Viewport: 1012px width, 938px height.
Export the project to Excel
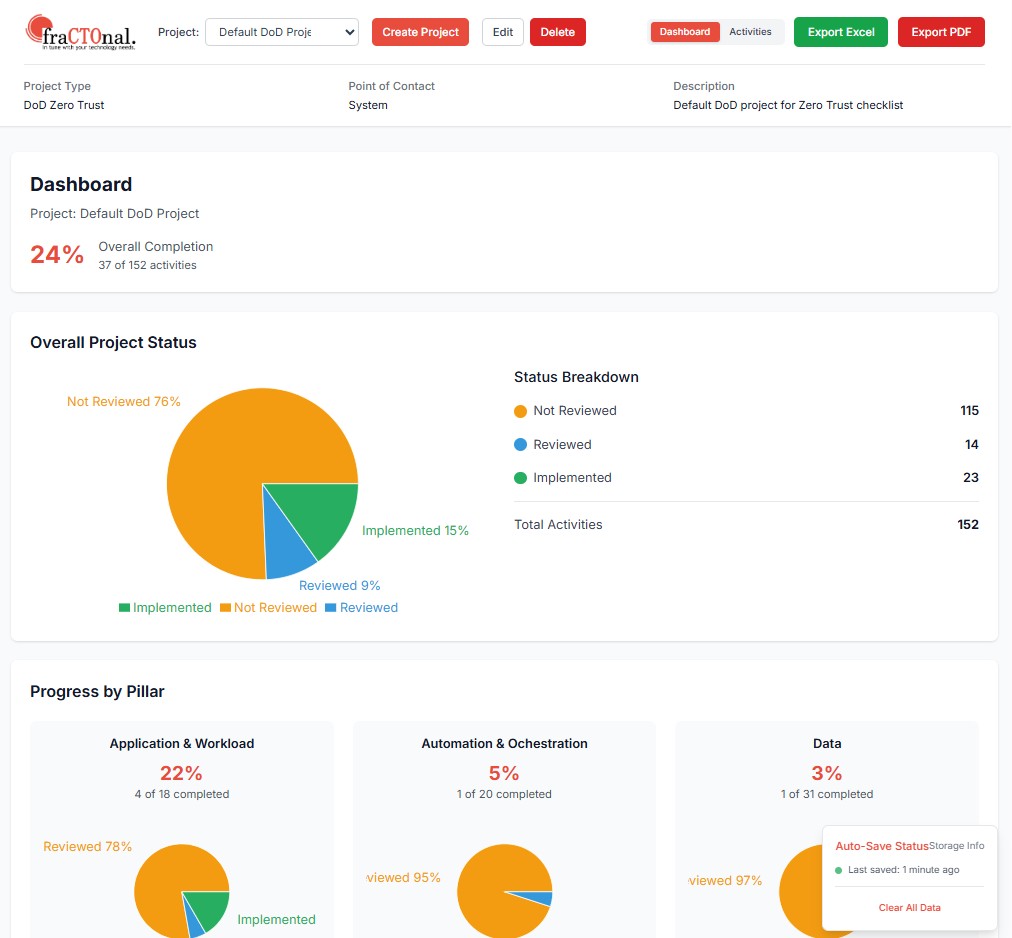(840, 31)
